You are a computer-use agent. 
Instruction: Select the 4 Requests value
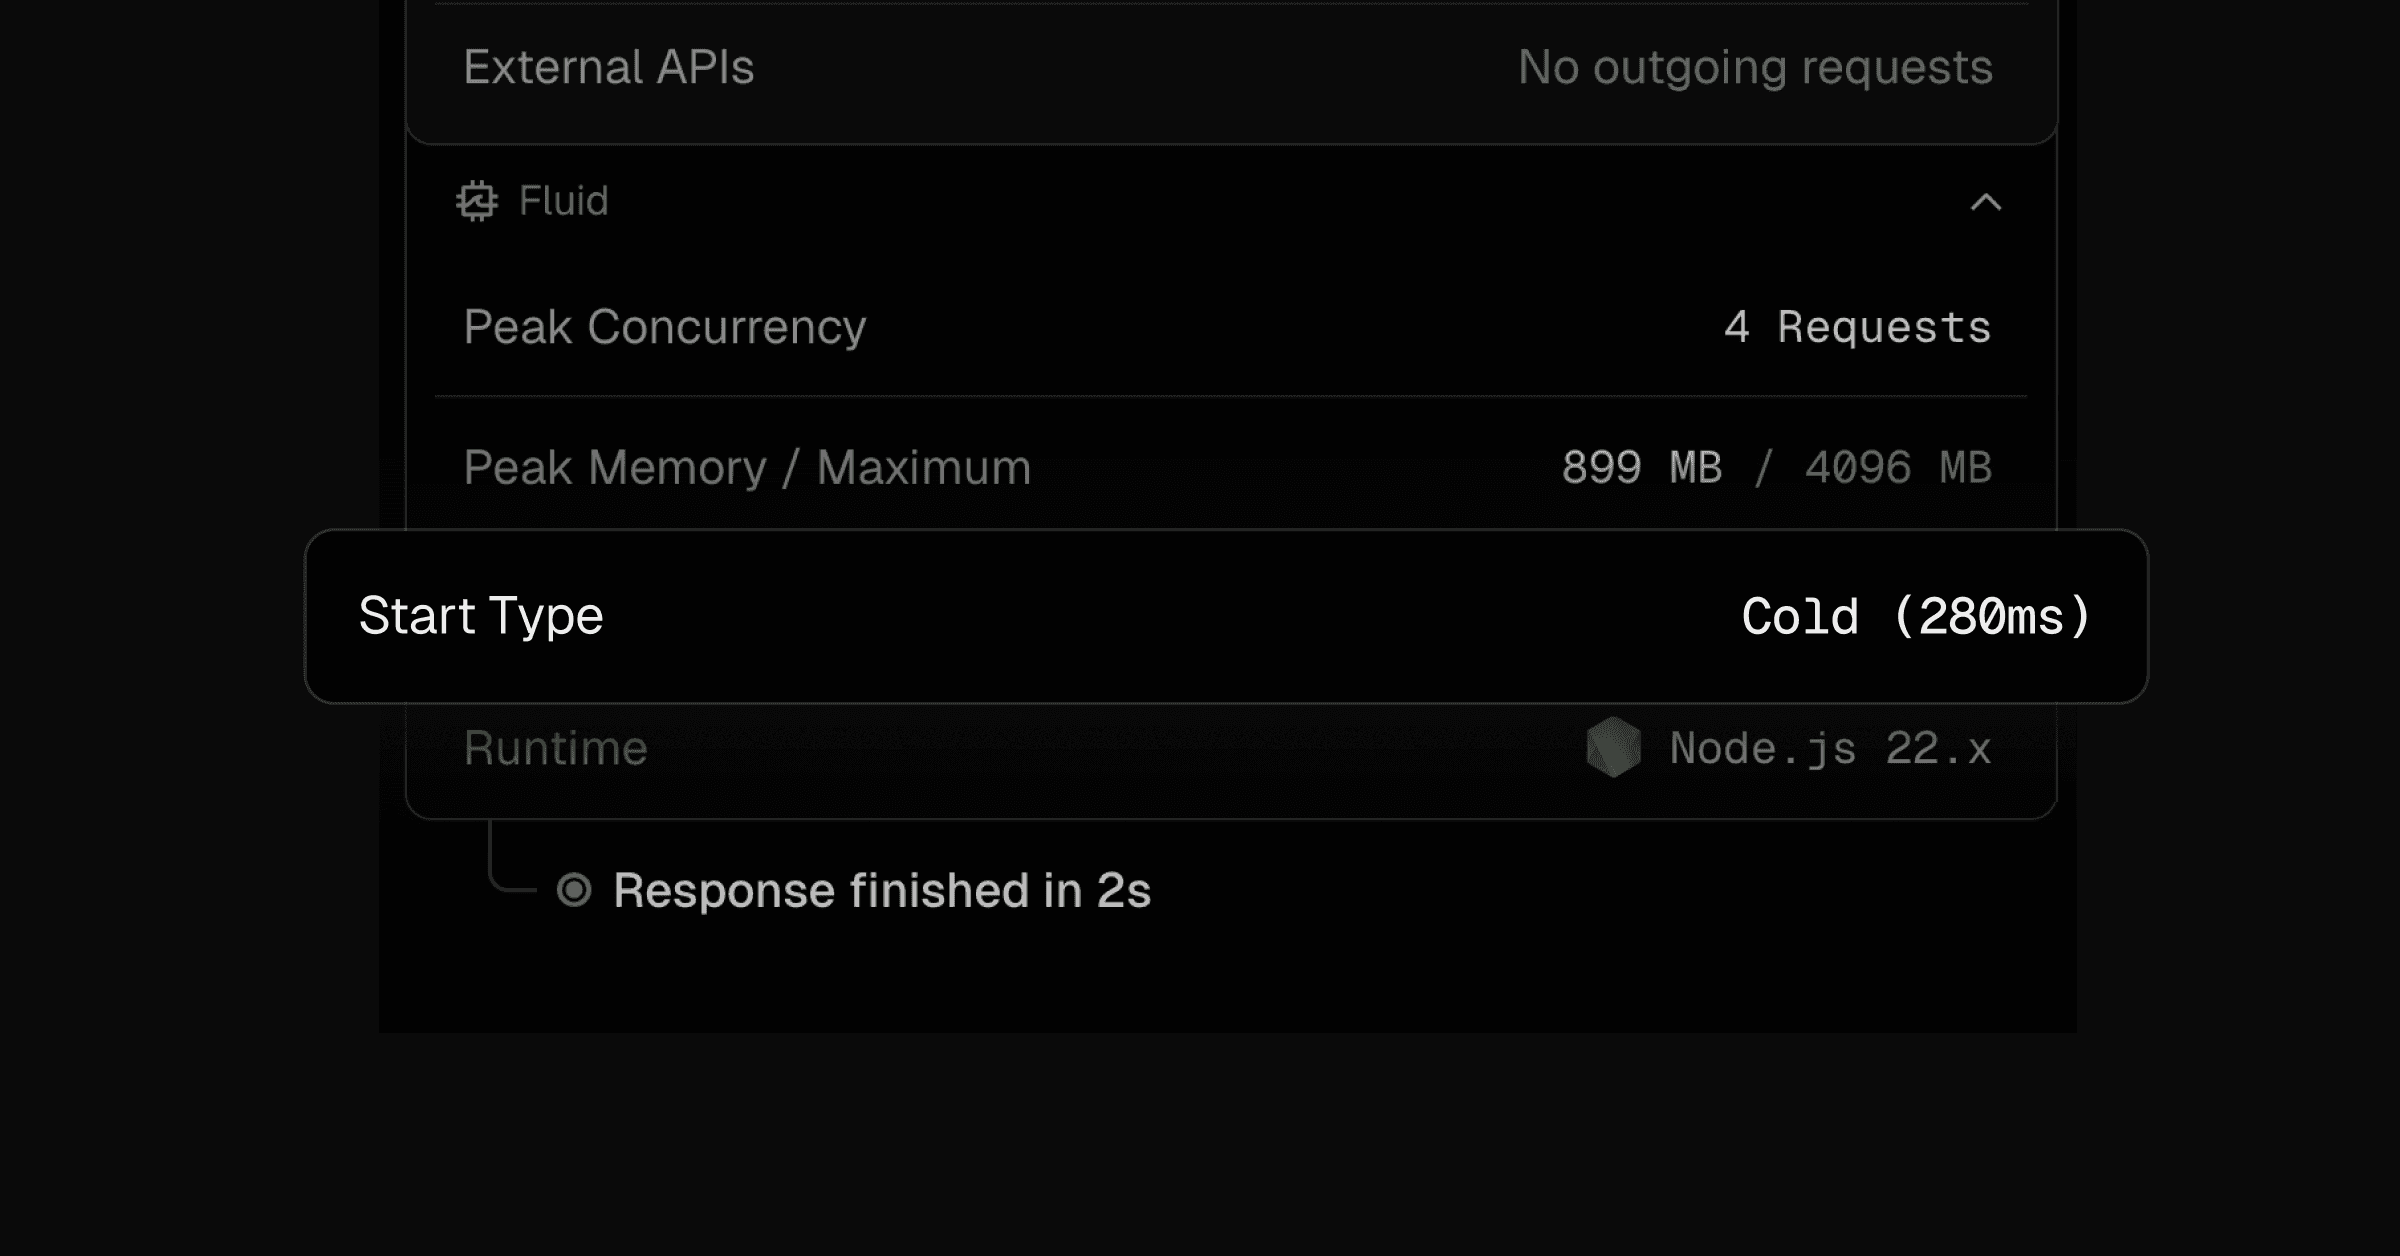click(1857, 327)
